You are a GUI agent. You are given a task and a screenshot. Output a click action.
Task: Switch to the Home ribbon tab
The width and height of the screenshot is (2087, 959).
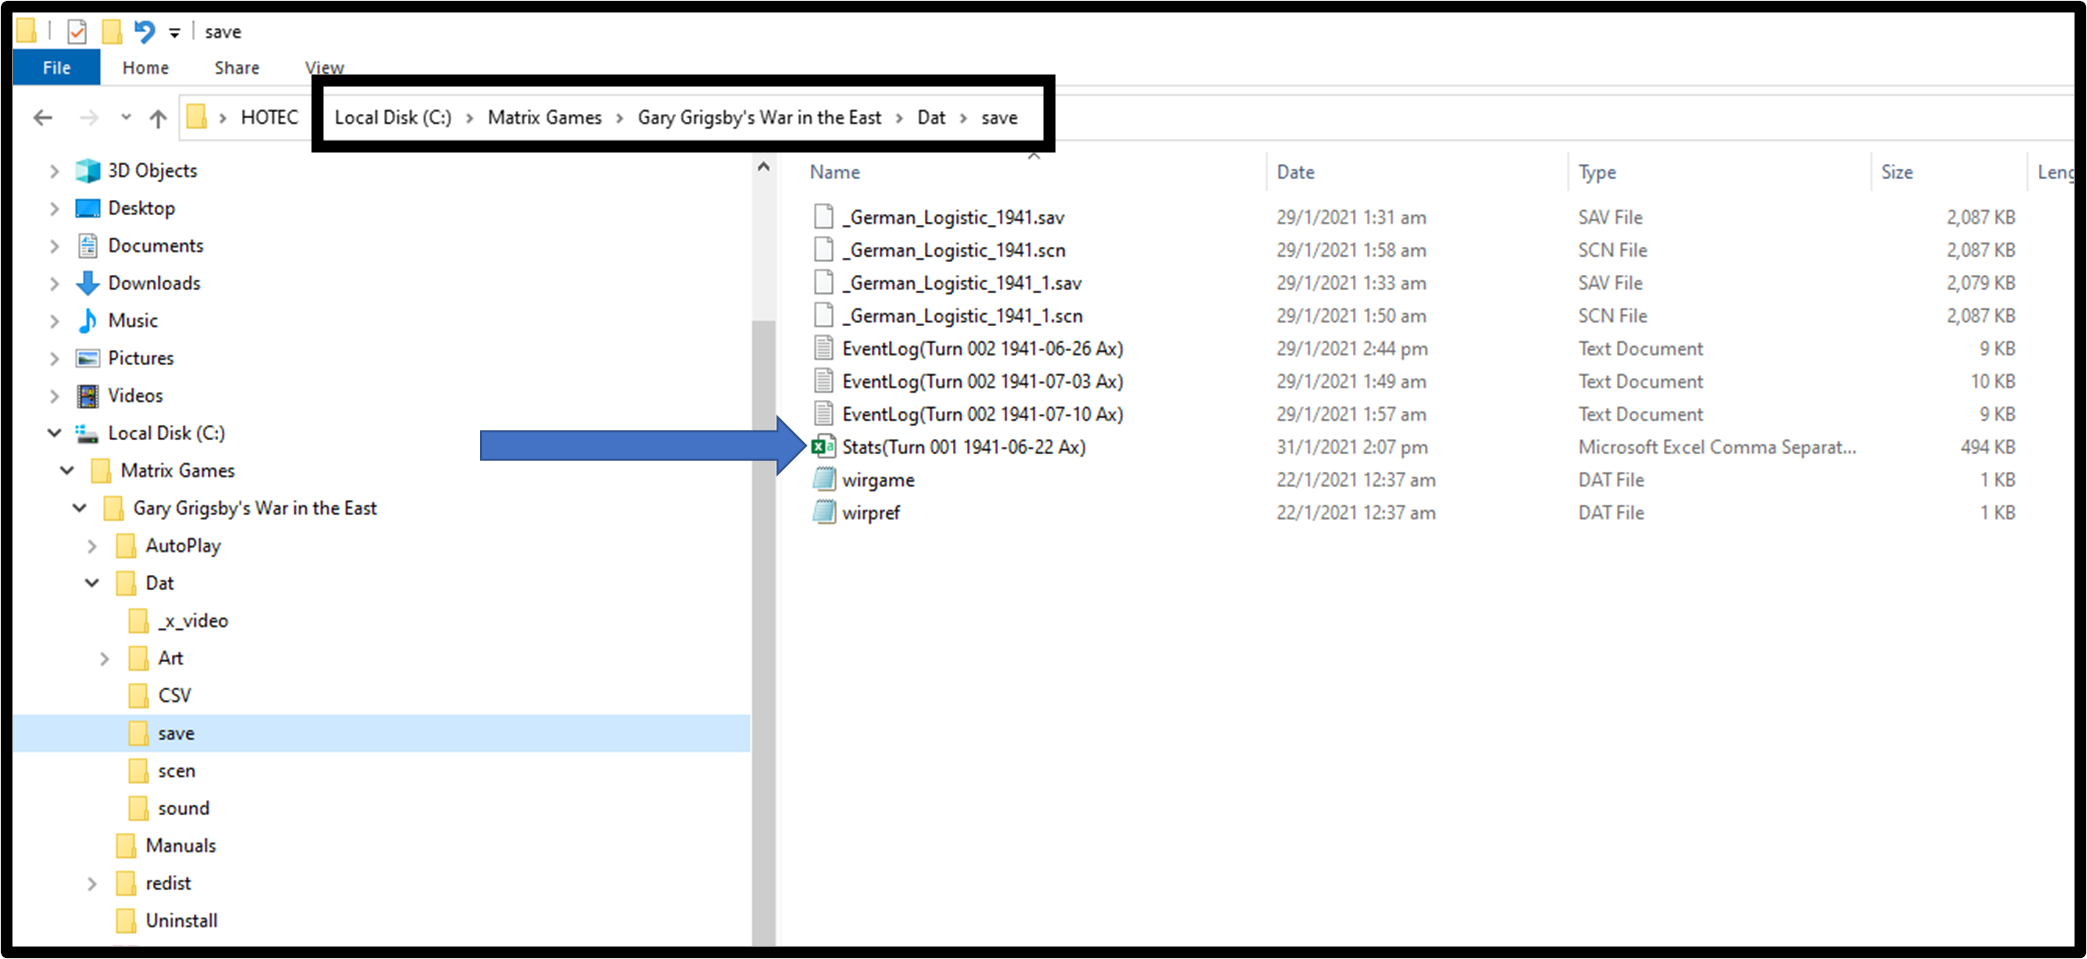point(146,68)
